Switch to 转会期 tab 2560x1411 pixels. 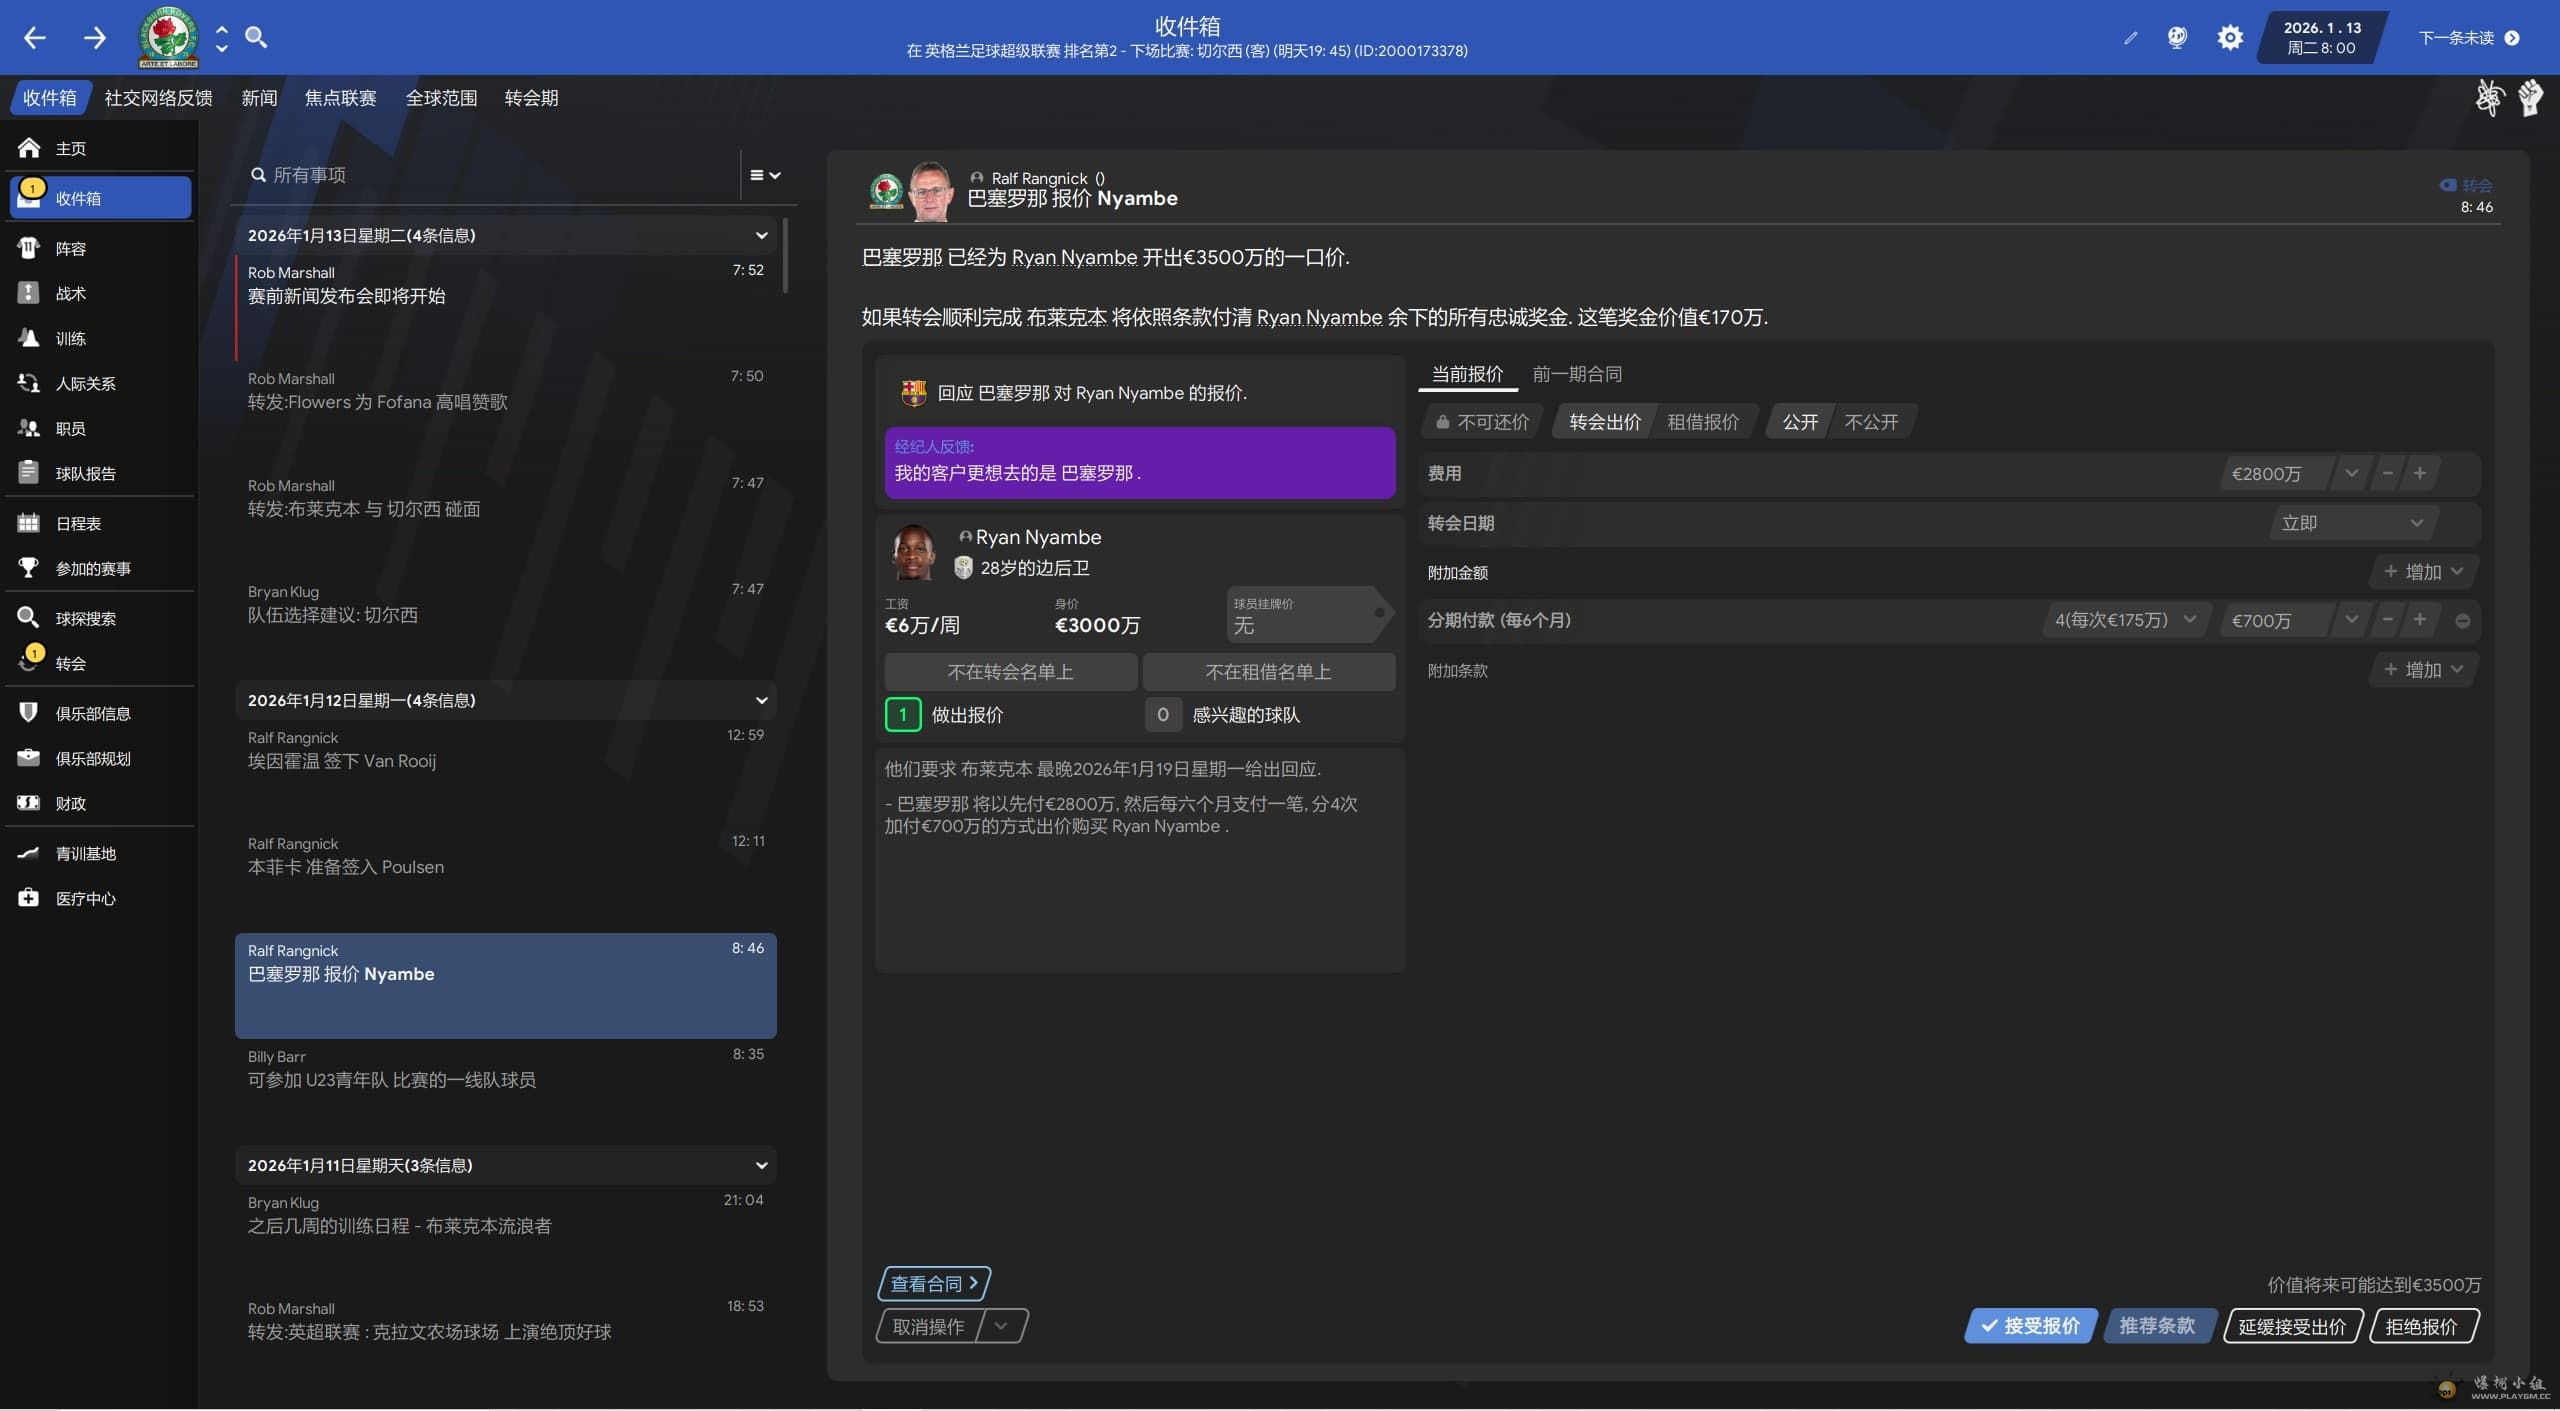pyautogui.click(x=531, y=98)
